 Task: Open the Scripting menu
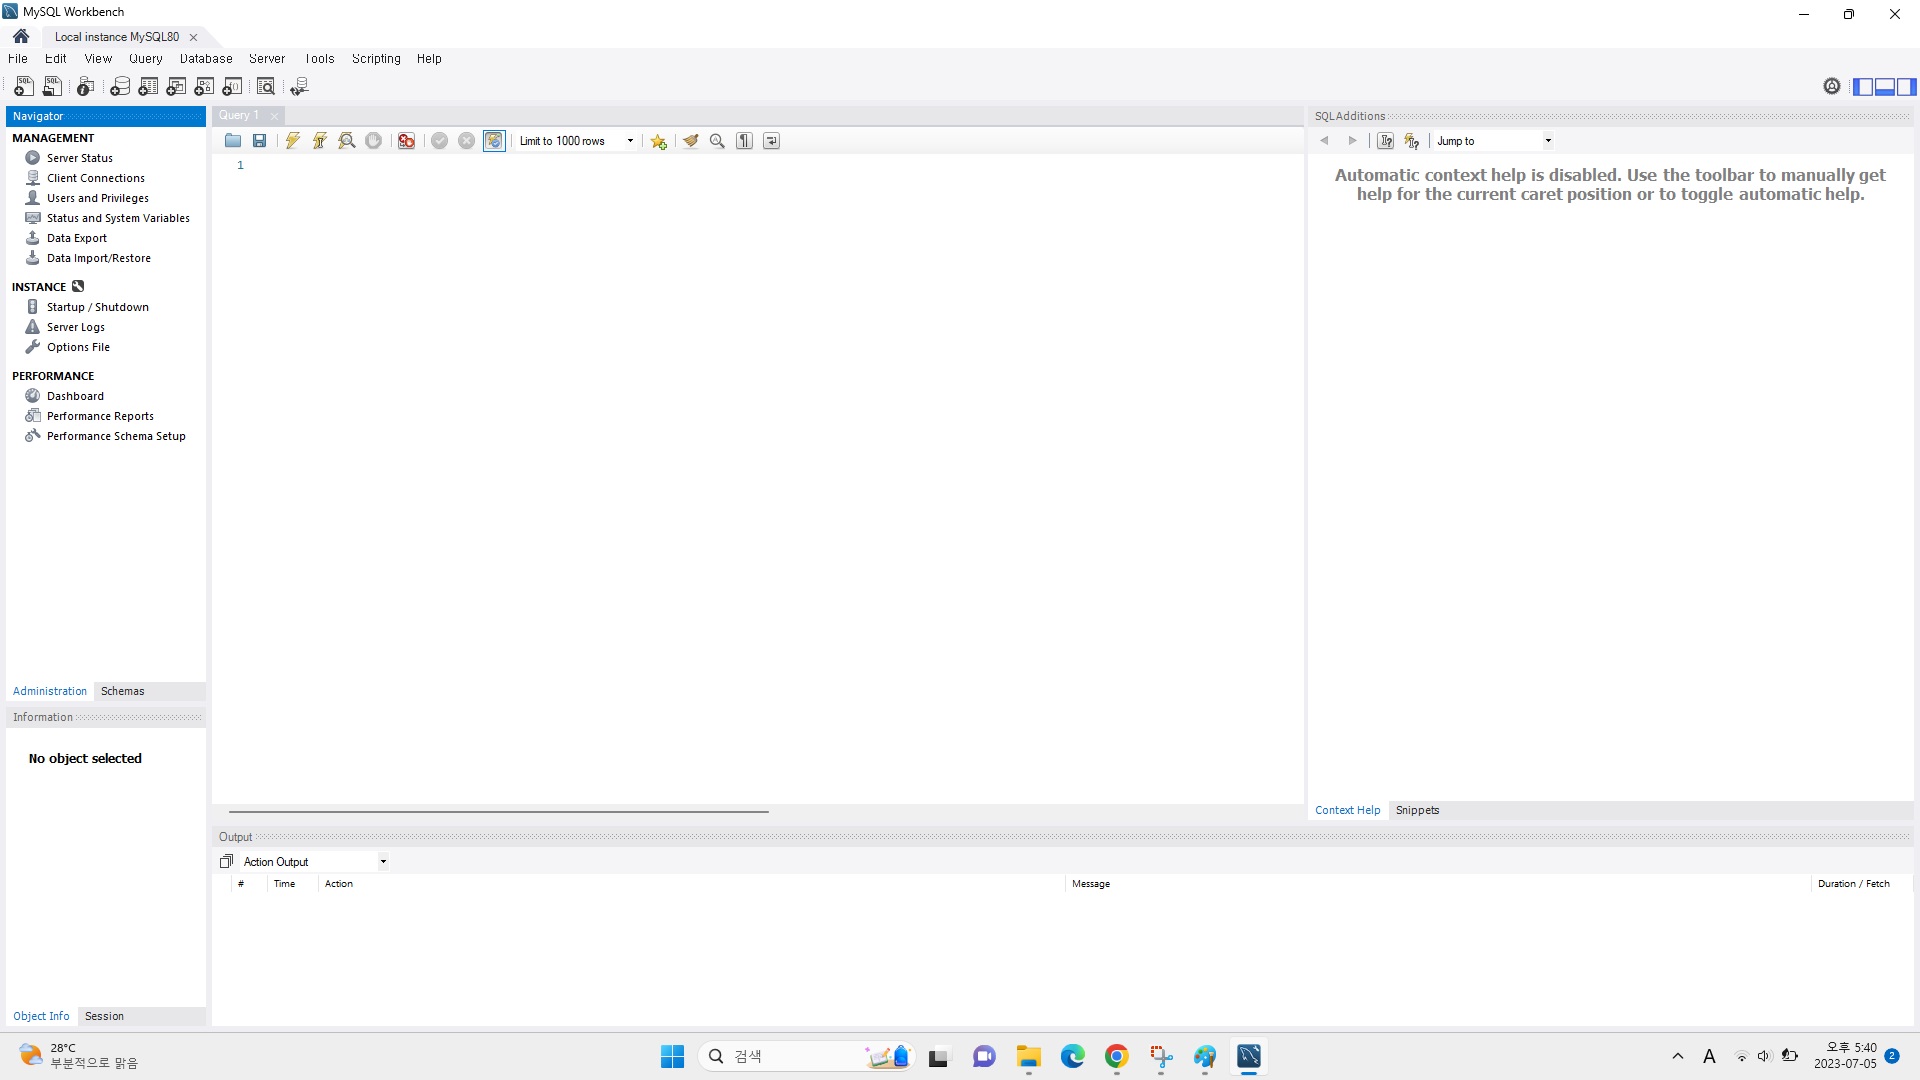[376, 59]
